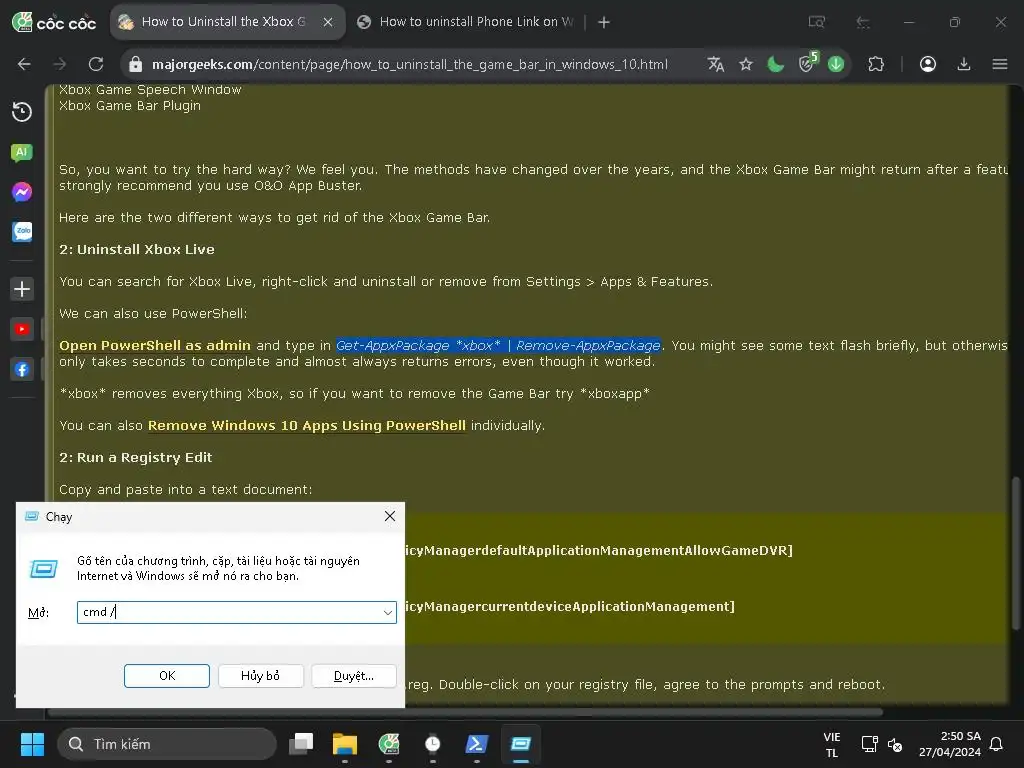
Task: Close the Chạy dialog
Action: pyautogui.click(x=390, y=516)
